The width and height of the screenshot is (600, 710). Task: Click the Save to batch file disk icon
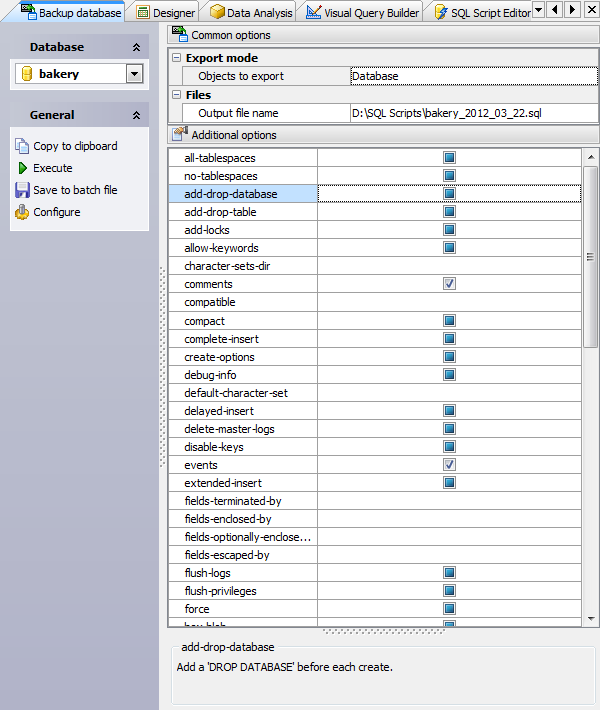(x=23, y=190)
